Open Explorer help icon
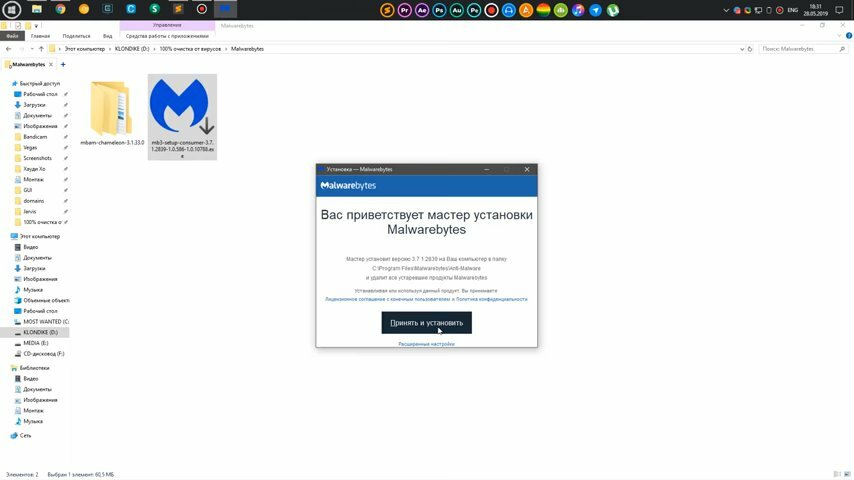The image size is (854, 480). pyautogui.click(x=849, y=36)
